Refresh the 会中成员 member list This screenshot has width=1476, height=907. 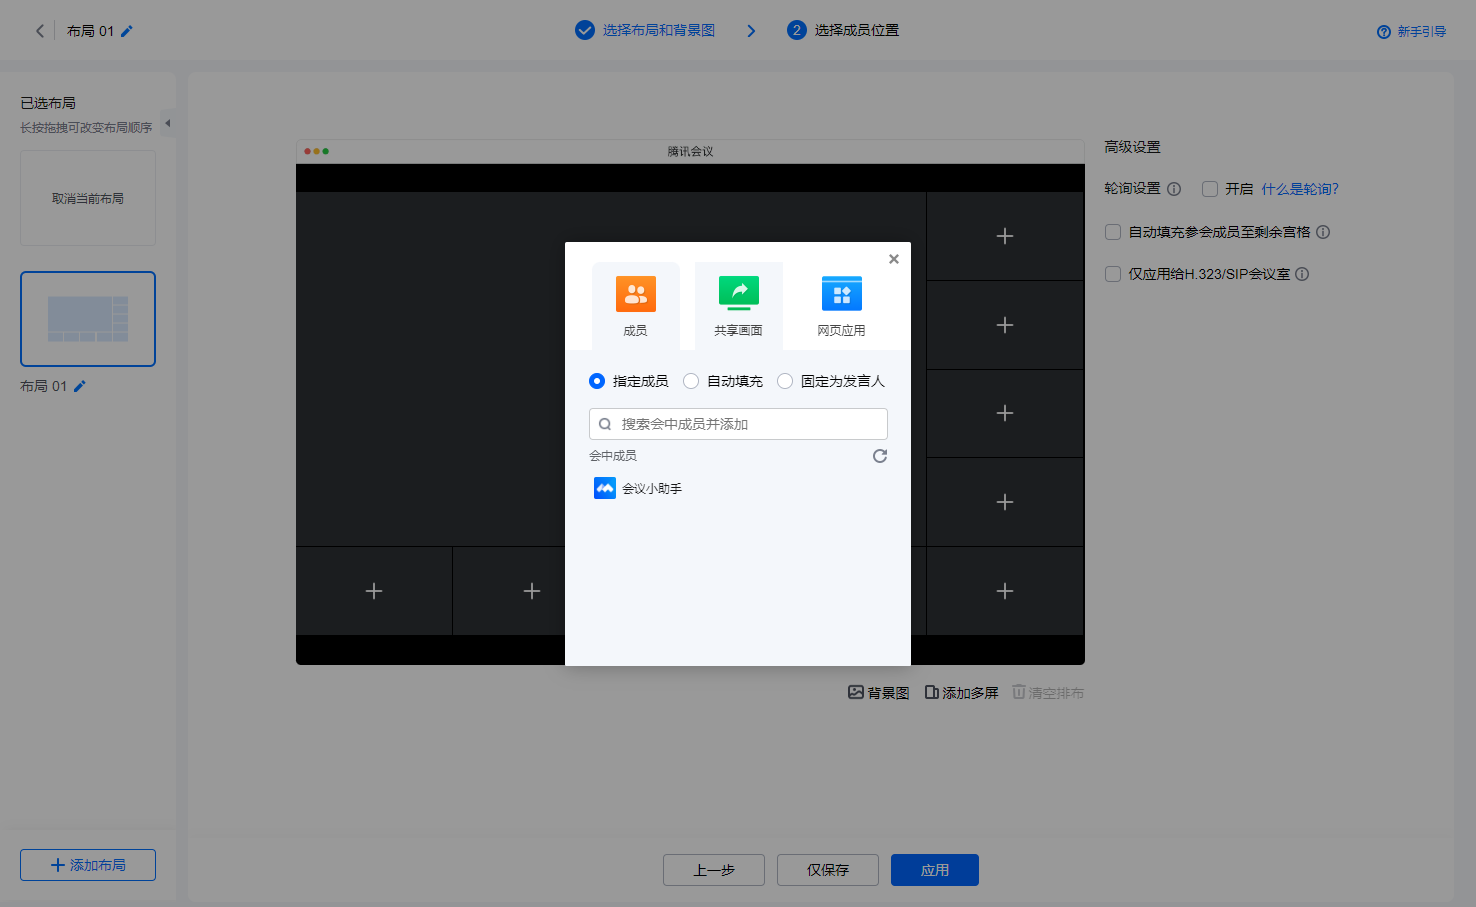point(880,456)
